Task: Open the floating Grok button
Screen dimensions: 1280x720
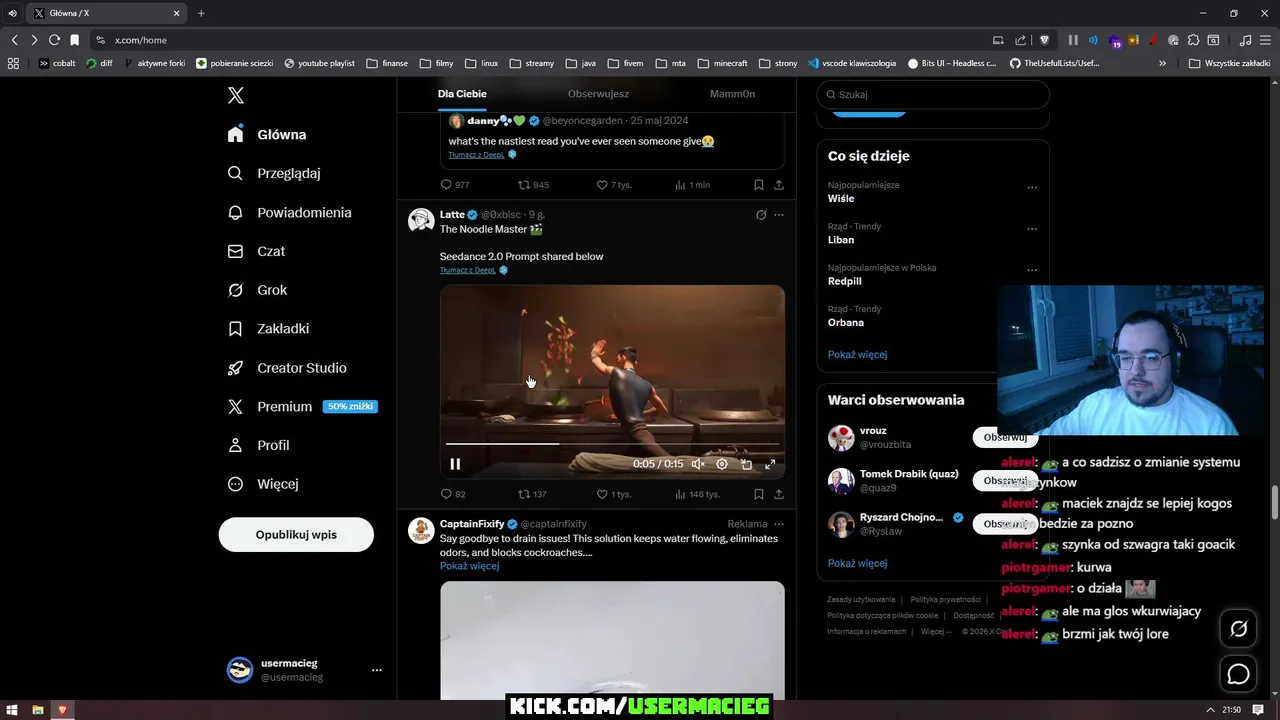Action: [x=1238, y=629]
